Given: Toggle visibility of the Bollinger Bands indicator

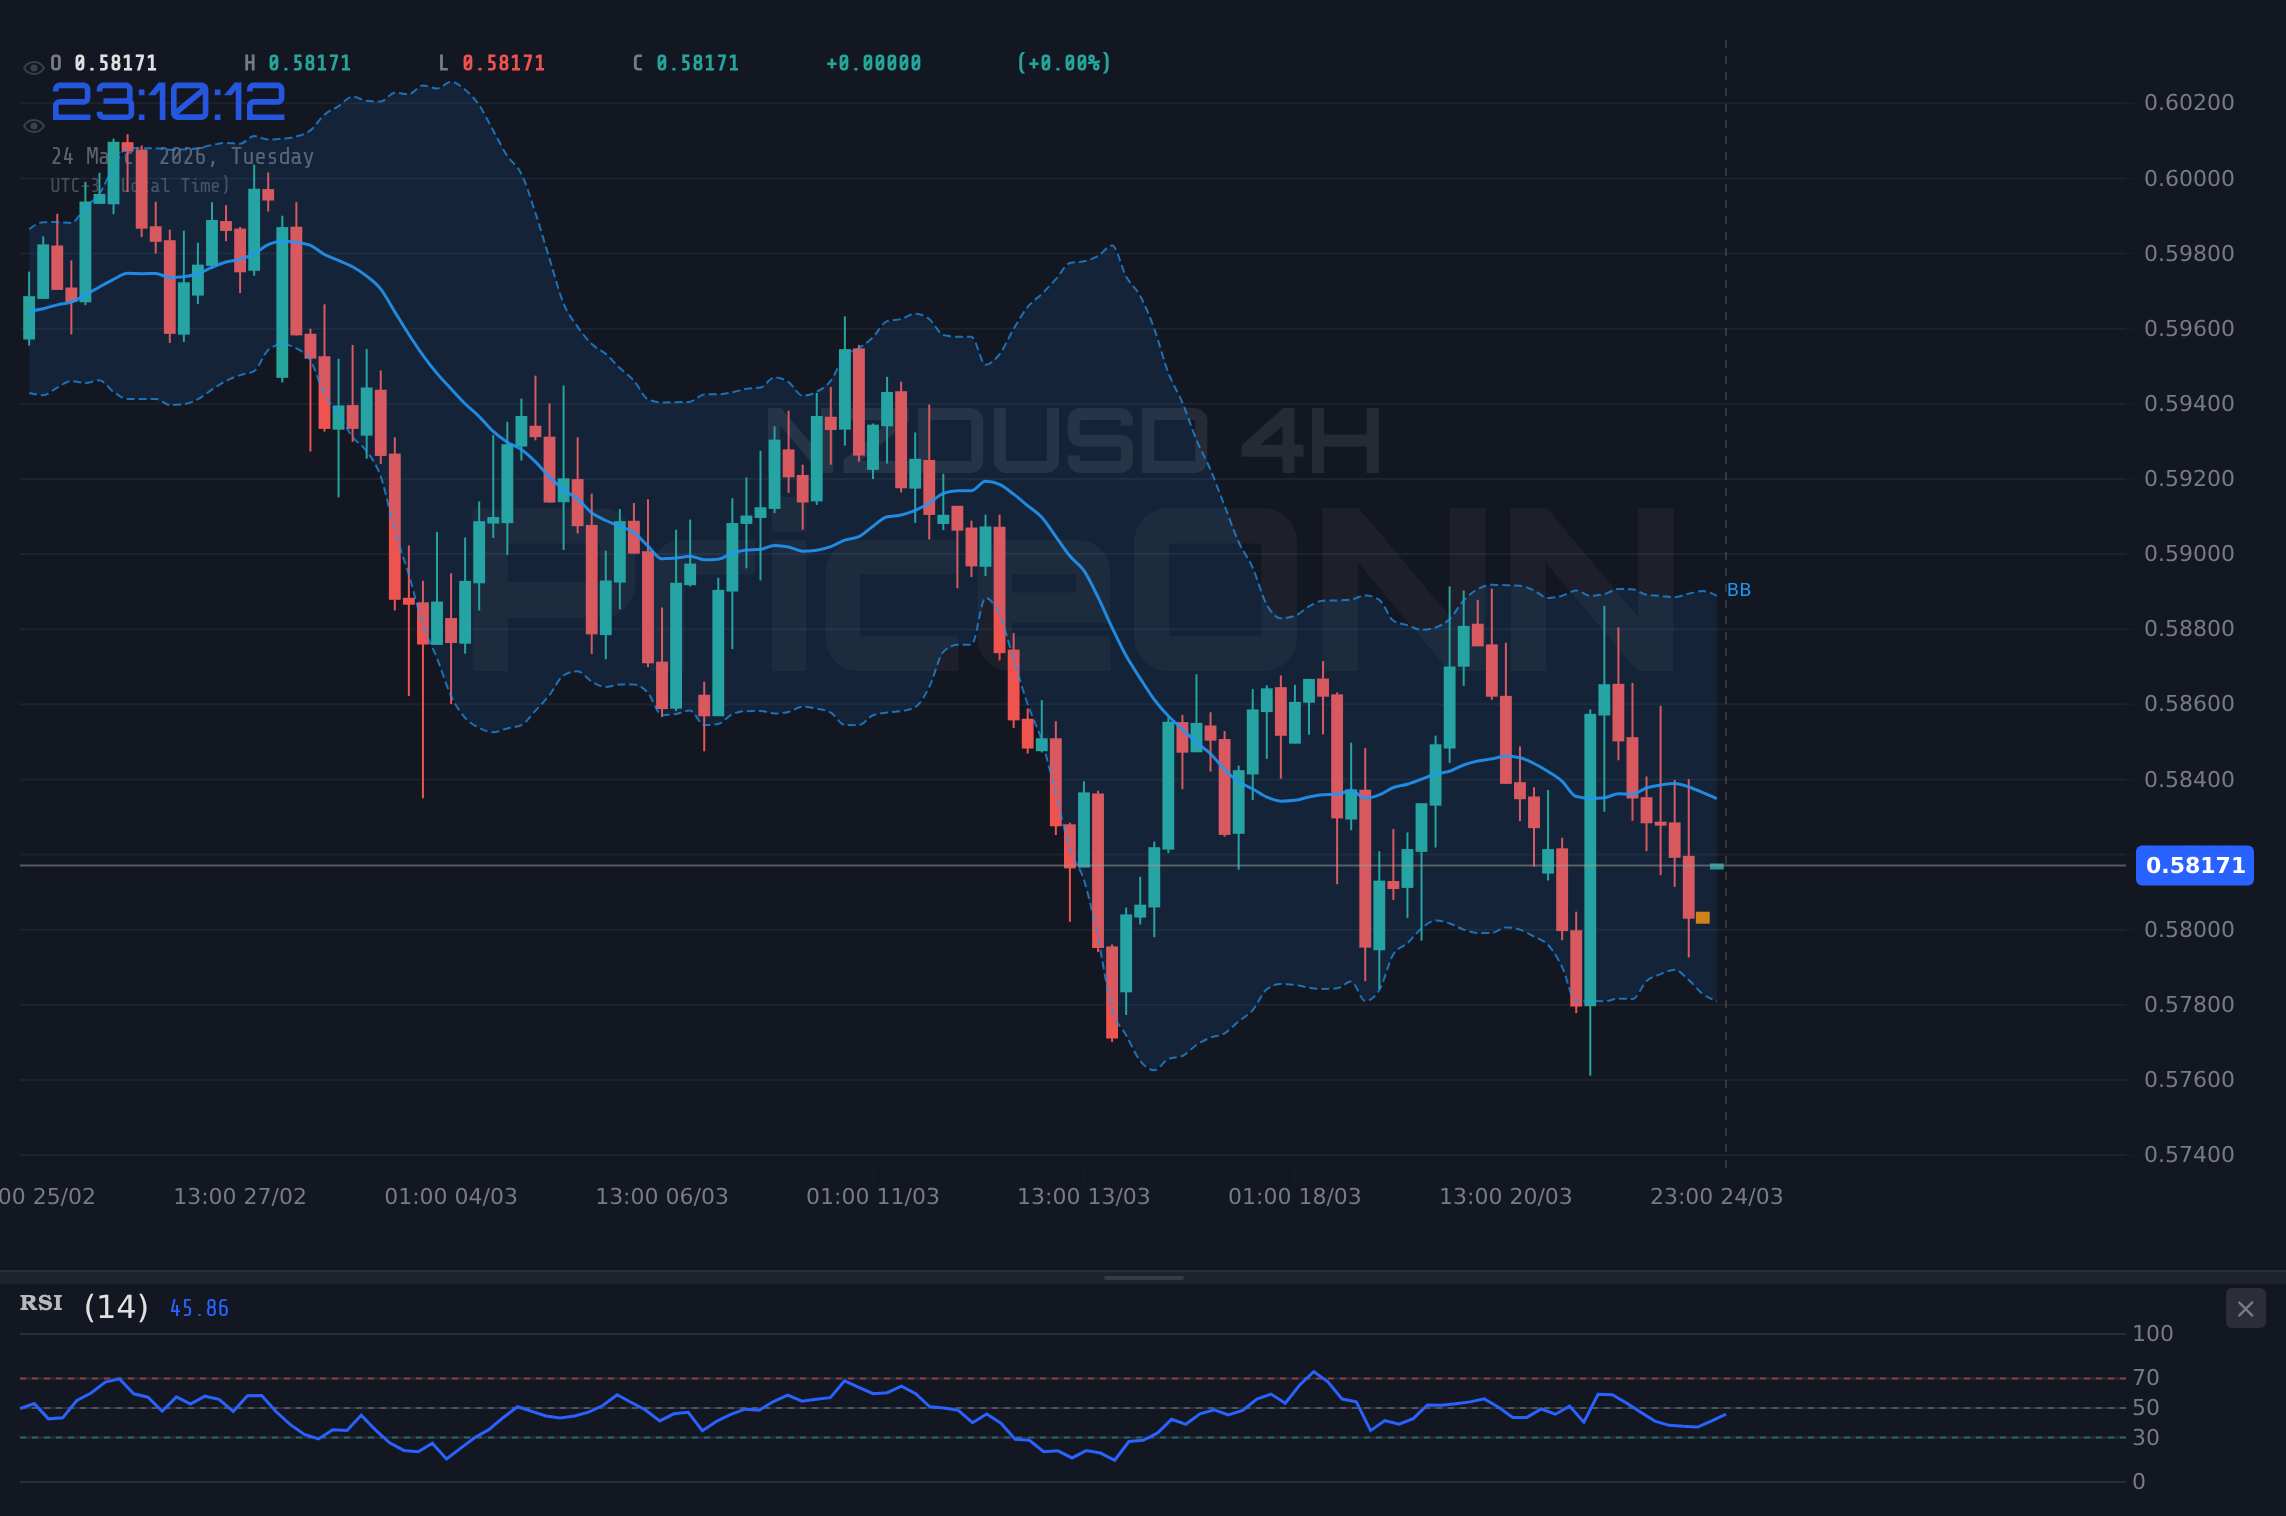Looking at the screenshot, I should coord(33,125).
